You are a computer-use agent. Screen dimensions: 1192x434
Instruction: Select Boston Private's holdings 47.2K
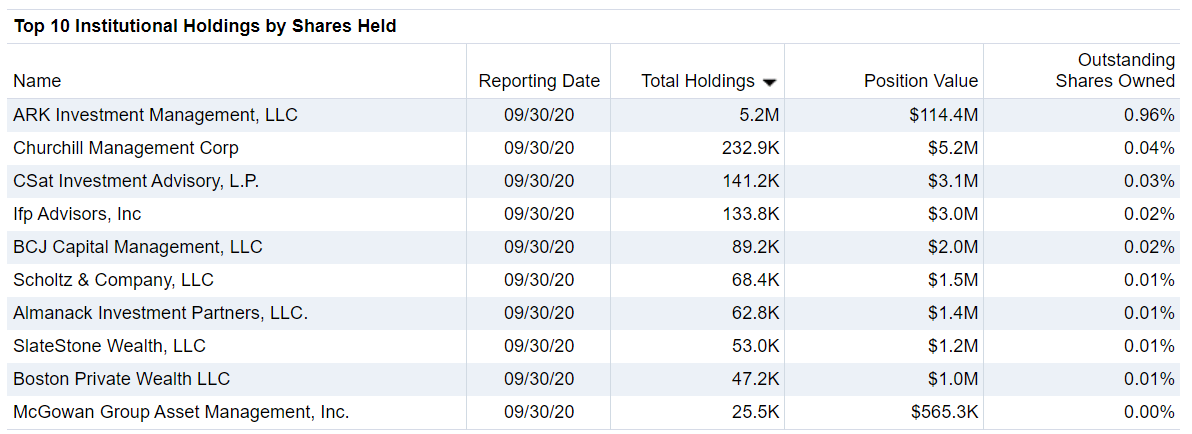[756, 379]
